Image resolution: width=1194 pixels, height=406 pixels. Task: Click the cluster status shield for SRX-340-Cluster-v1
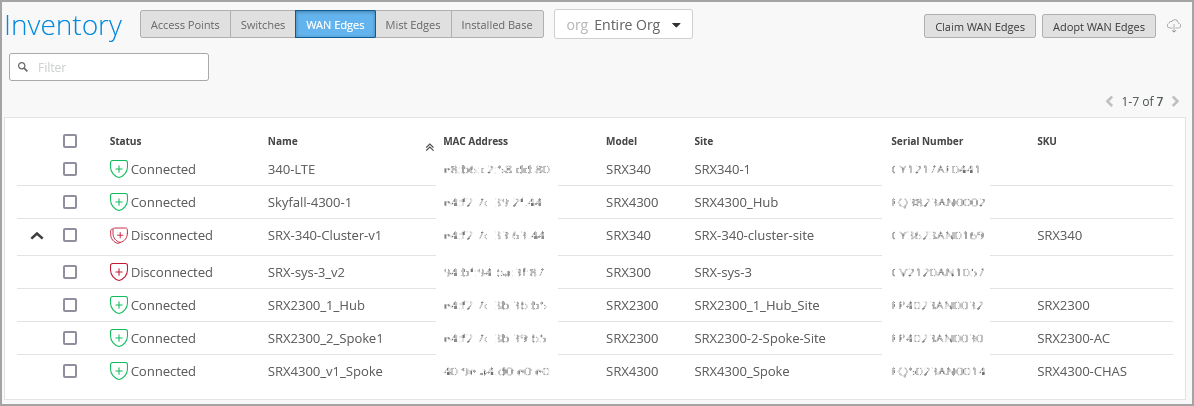(119, 236)
